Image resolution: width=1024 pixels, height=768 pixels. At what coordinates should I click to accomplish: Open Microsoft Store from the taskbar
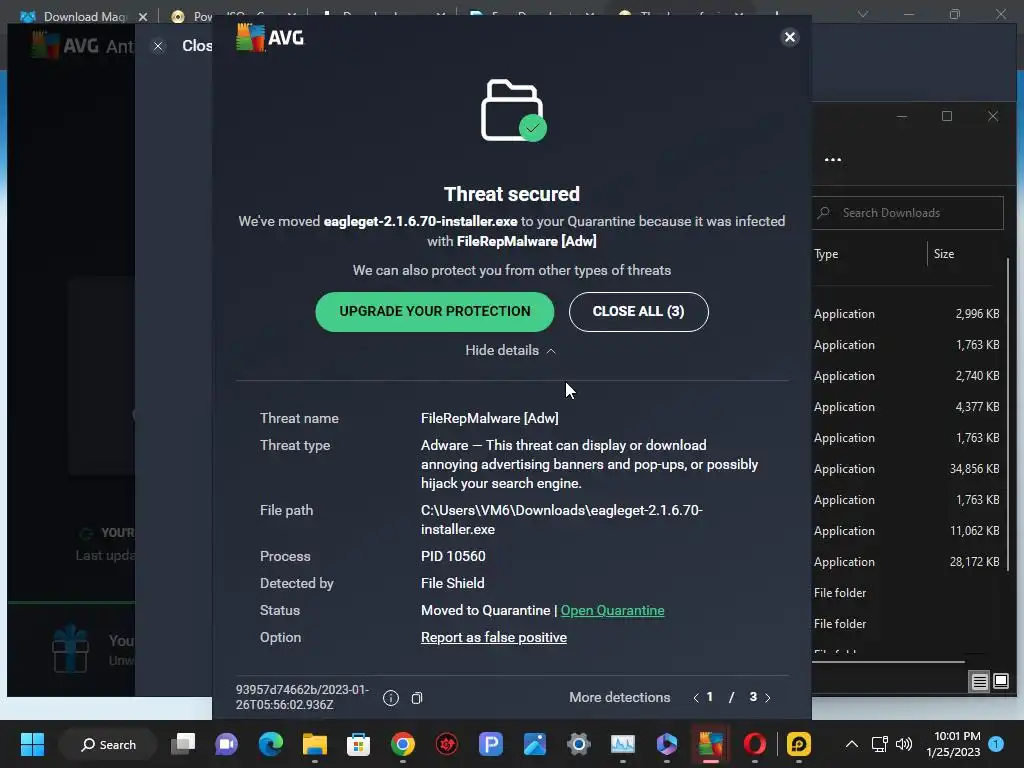tap(358, 744)
